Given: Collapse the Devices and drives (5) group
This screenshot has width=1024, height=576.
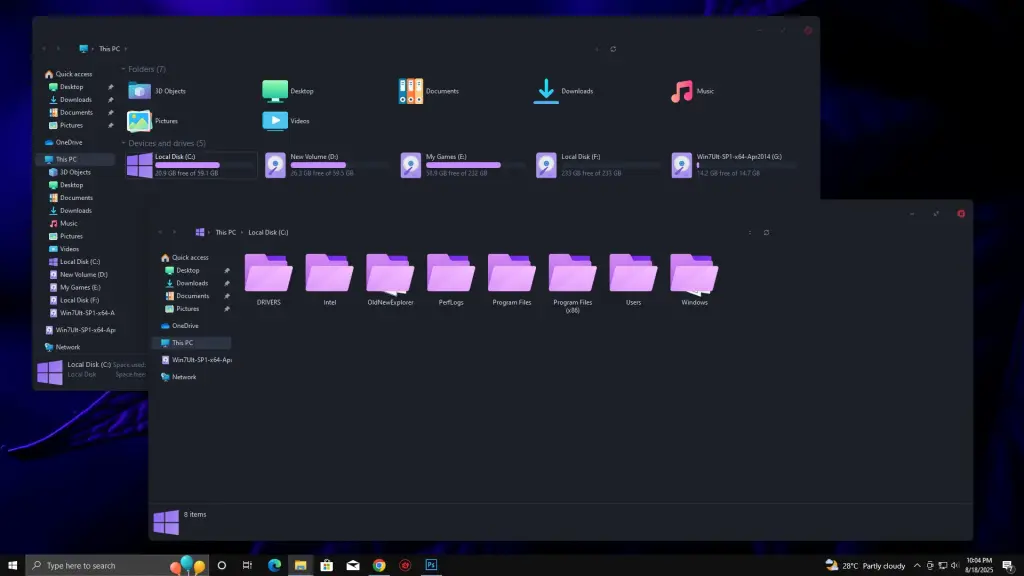Looking at the screenshot, I should tap(124, 143).
